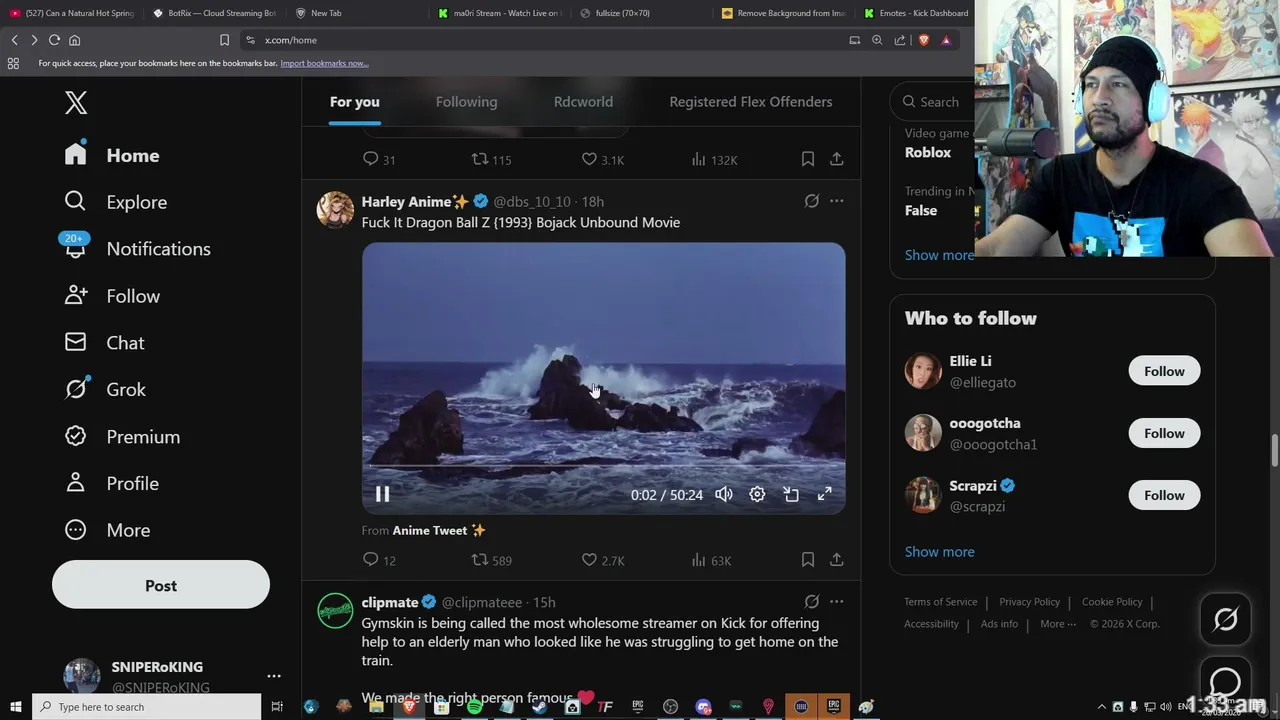
Task: Switch to the Emotes - Kick Dashboard tab
Action: point(916,13)
